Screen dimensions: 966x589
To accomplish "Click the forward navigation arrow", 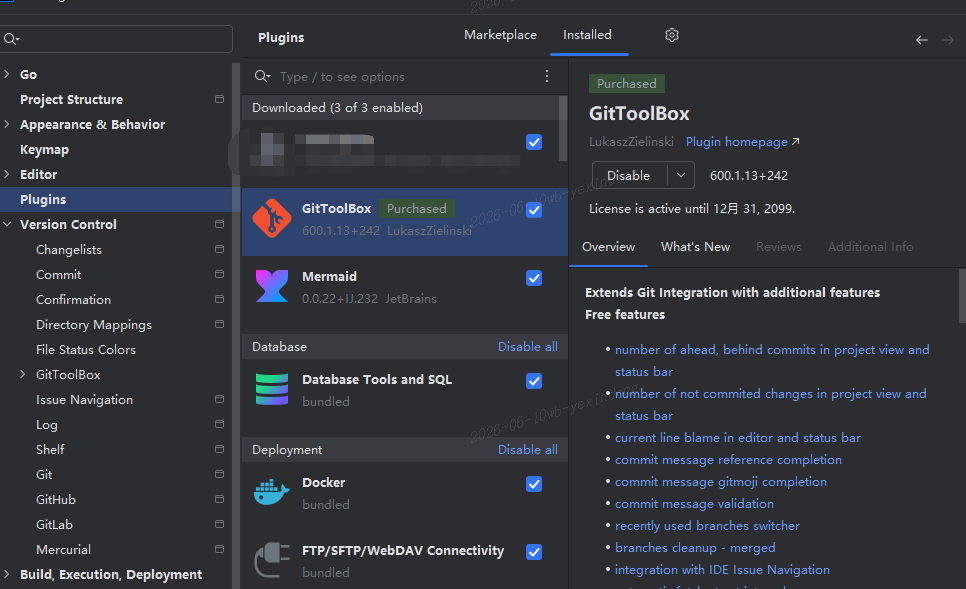I will [948, 40].
